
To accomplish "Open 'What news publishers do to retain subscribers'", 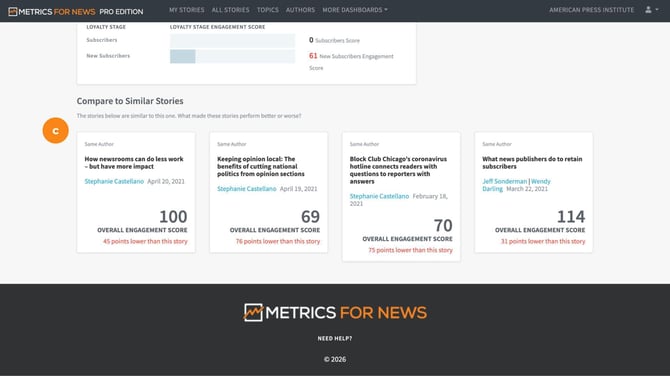I will (x=532, y=163).
